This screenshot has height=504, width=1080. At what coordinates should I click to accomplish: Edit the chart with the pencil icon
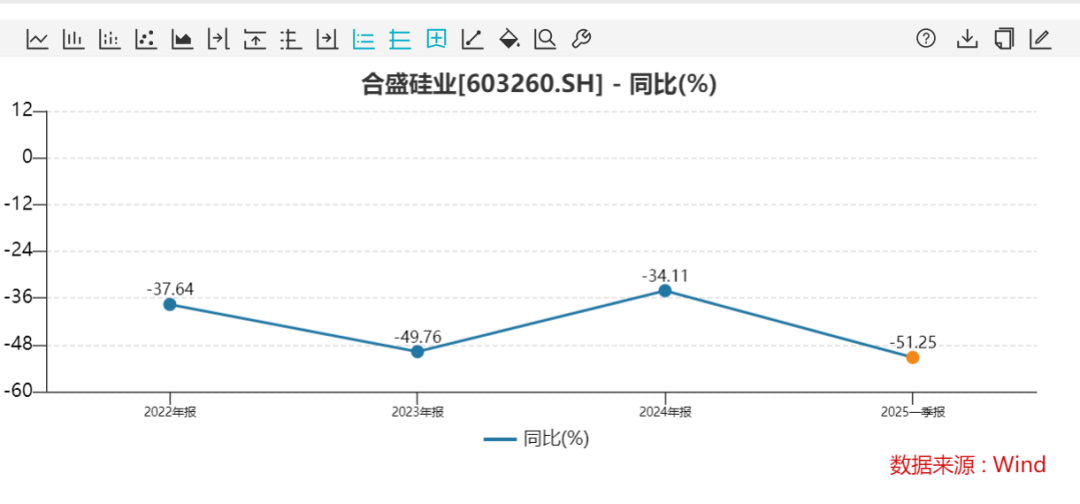(x=1040, y=39)
